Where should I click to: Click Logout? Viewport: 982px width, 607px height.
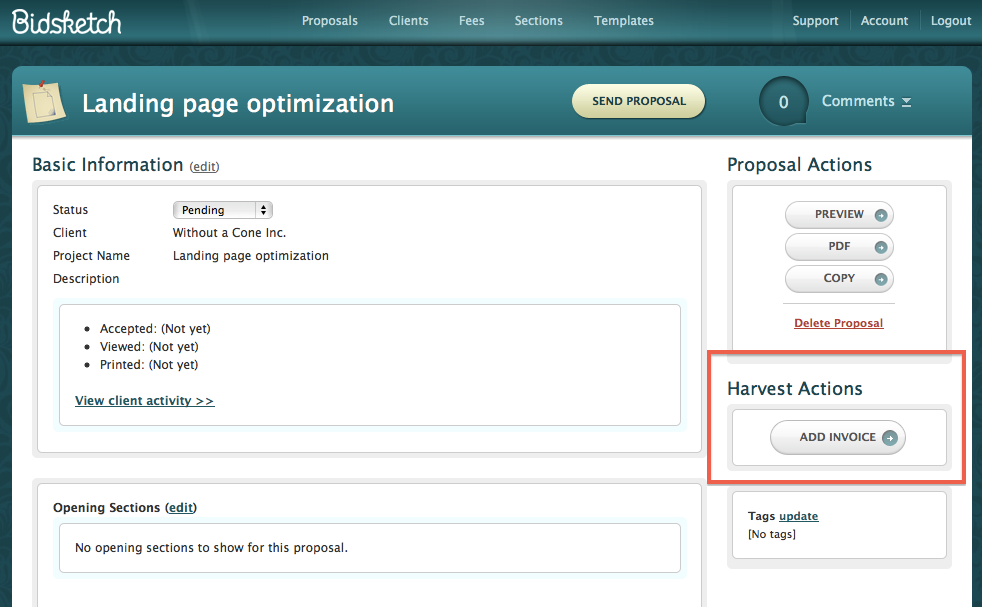(x=951, y=21)
